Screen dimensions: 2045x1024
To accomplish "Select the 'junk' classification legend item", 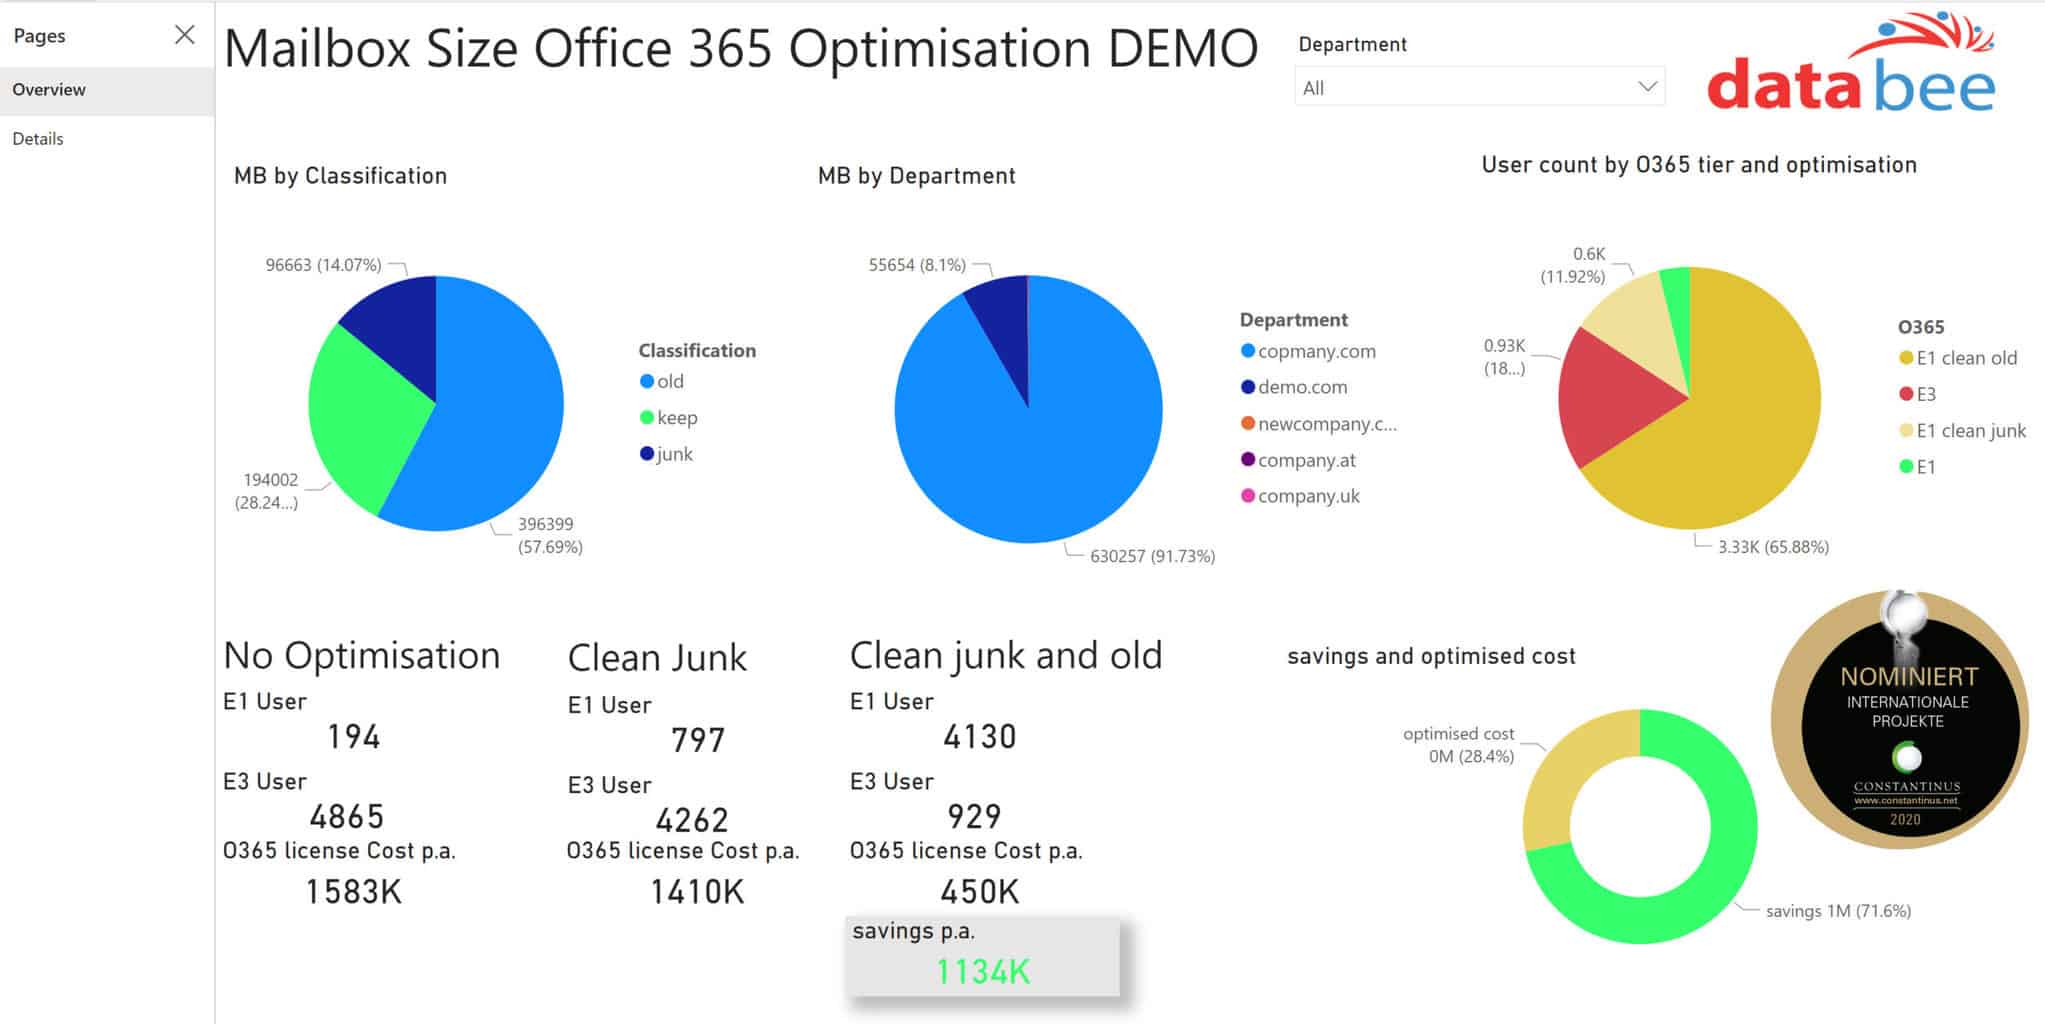I will pos(667,454).
